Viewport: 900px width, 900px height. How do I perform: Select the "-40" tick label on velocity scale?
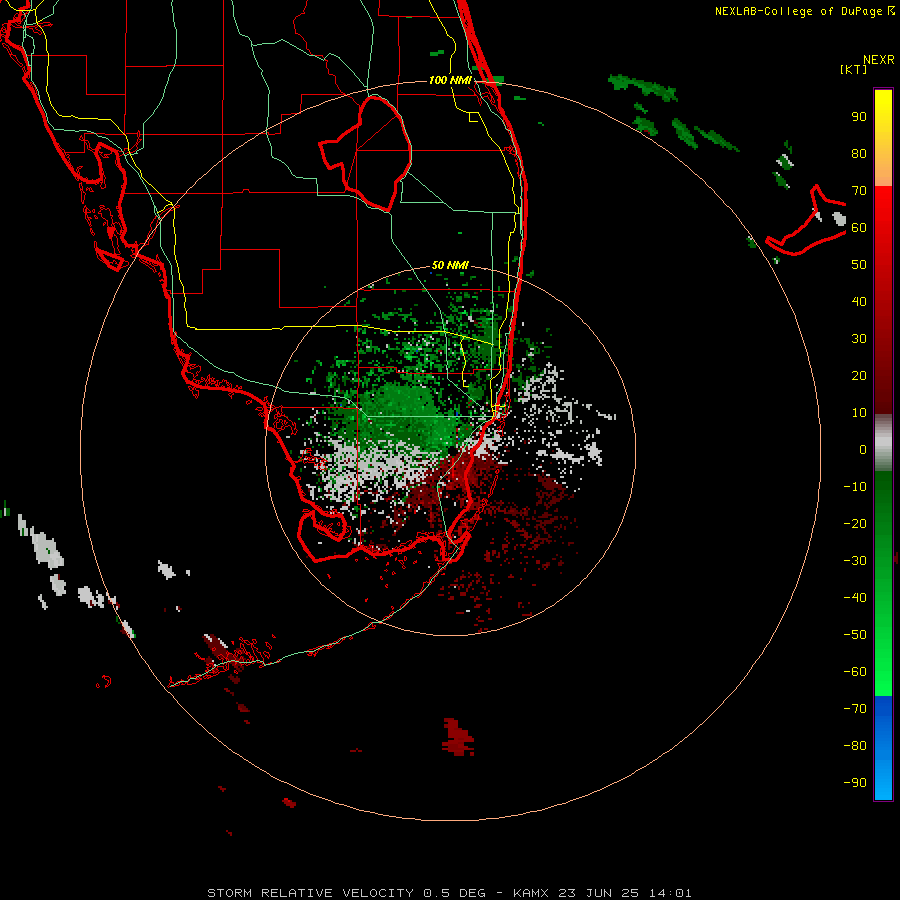pos(855,598)
